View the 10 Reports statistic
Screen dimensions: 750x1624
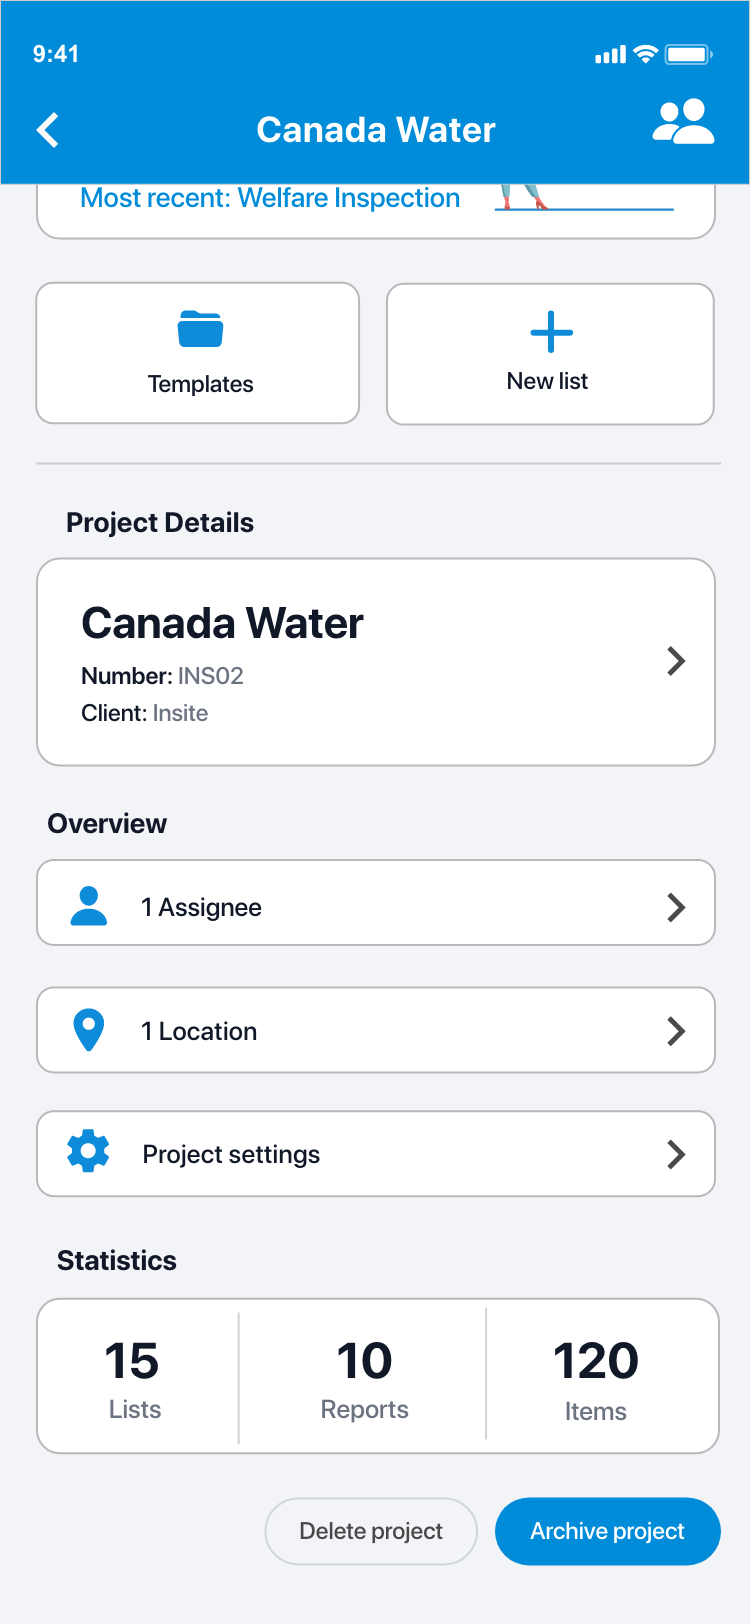click(364, 1377)
